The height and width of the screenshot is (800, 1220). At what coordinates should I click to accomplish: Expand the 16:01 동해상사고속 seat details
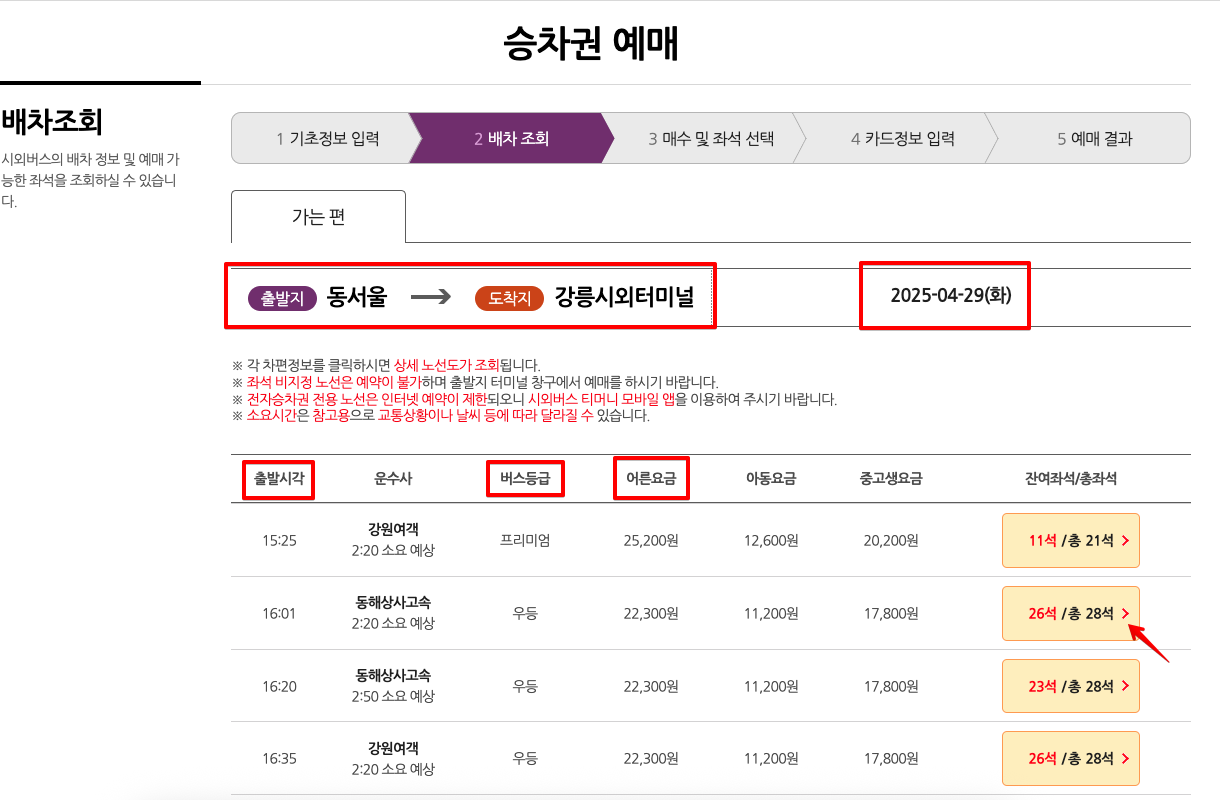[x=1070, y=613]
